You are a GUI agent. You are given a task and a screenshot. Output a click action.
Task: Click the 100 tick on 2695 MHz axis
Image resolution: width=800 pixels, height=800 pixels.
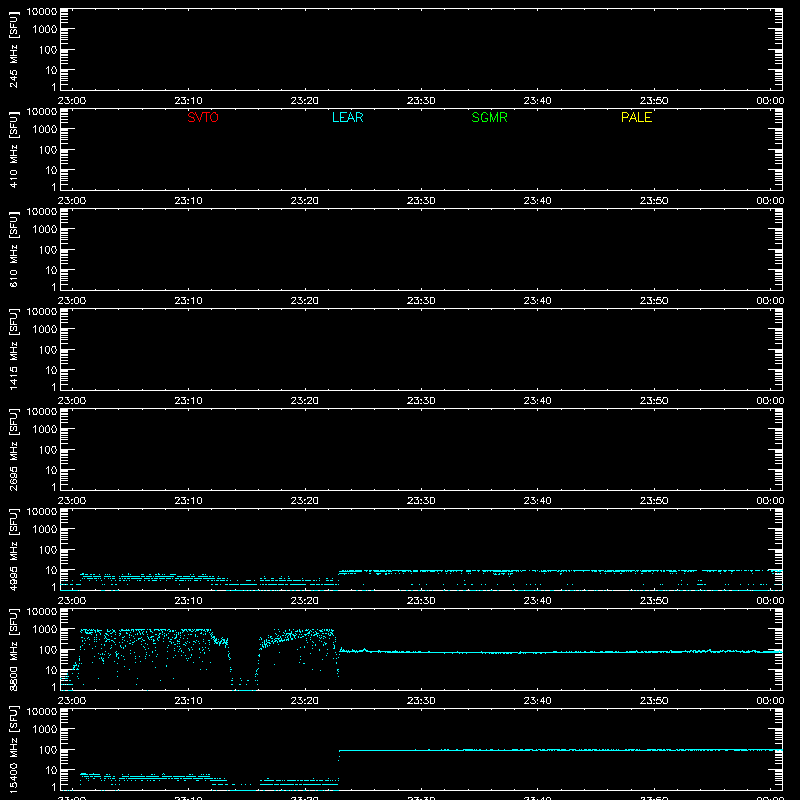(x=48, y=450)
